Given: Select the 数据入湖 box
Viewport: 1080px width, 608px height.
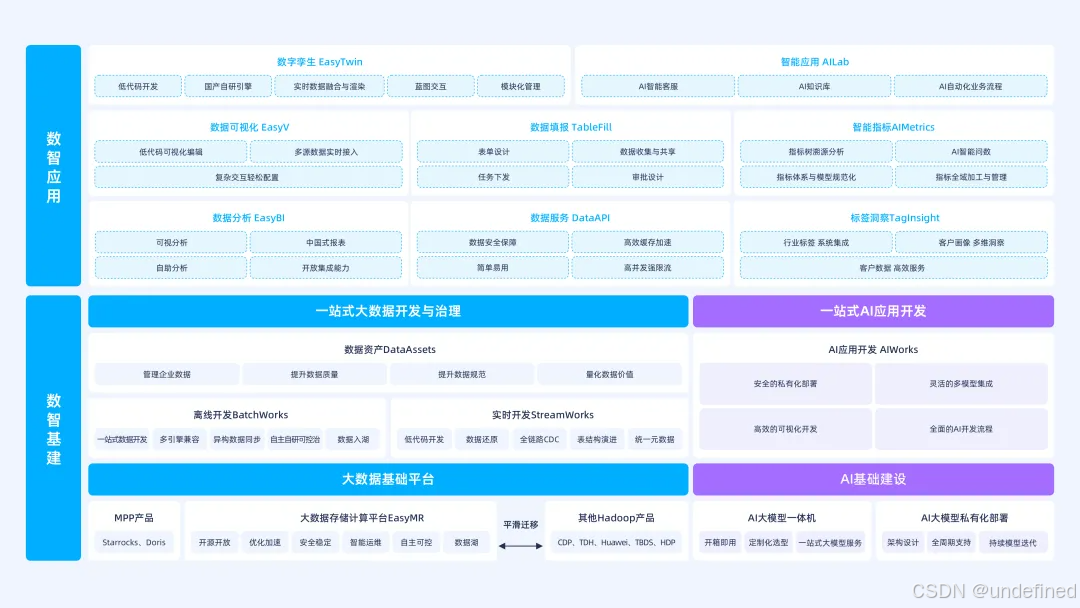Looking at the screenshot, I should [353, 439].
